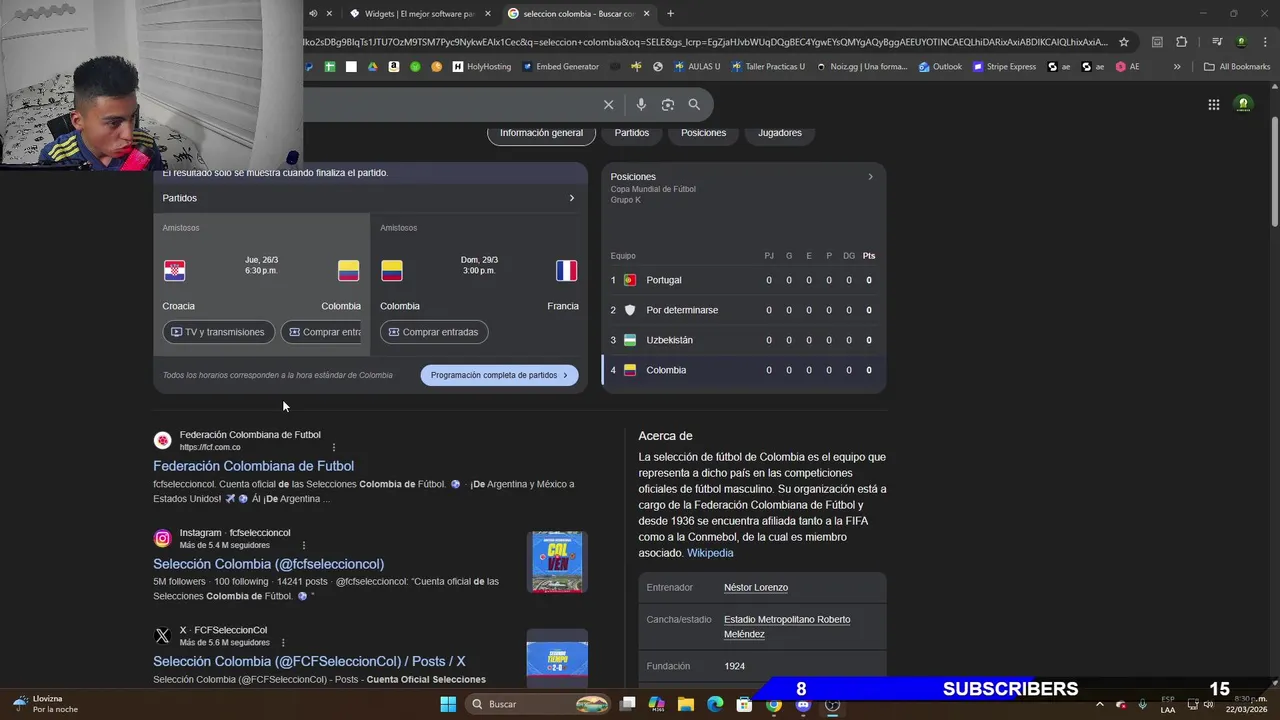
Task: Switch to the Partidos chip
Action: 632,132
